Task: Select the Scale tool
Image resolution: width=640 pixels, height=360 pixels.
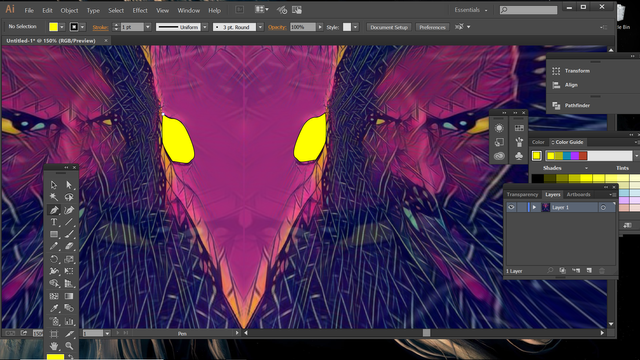Action: [x=69, y=259]
